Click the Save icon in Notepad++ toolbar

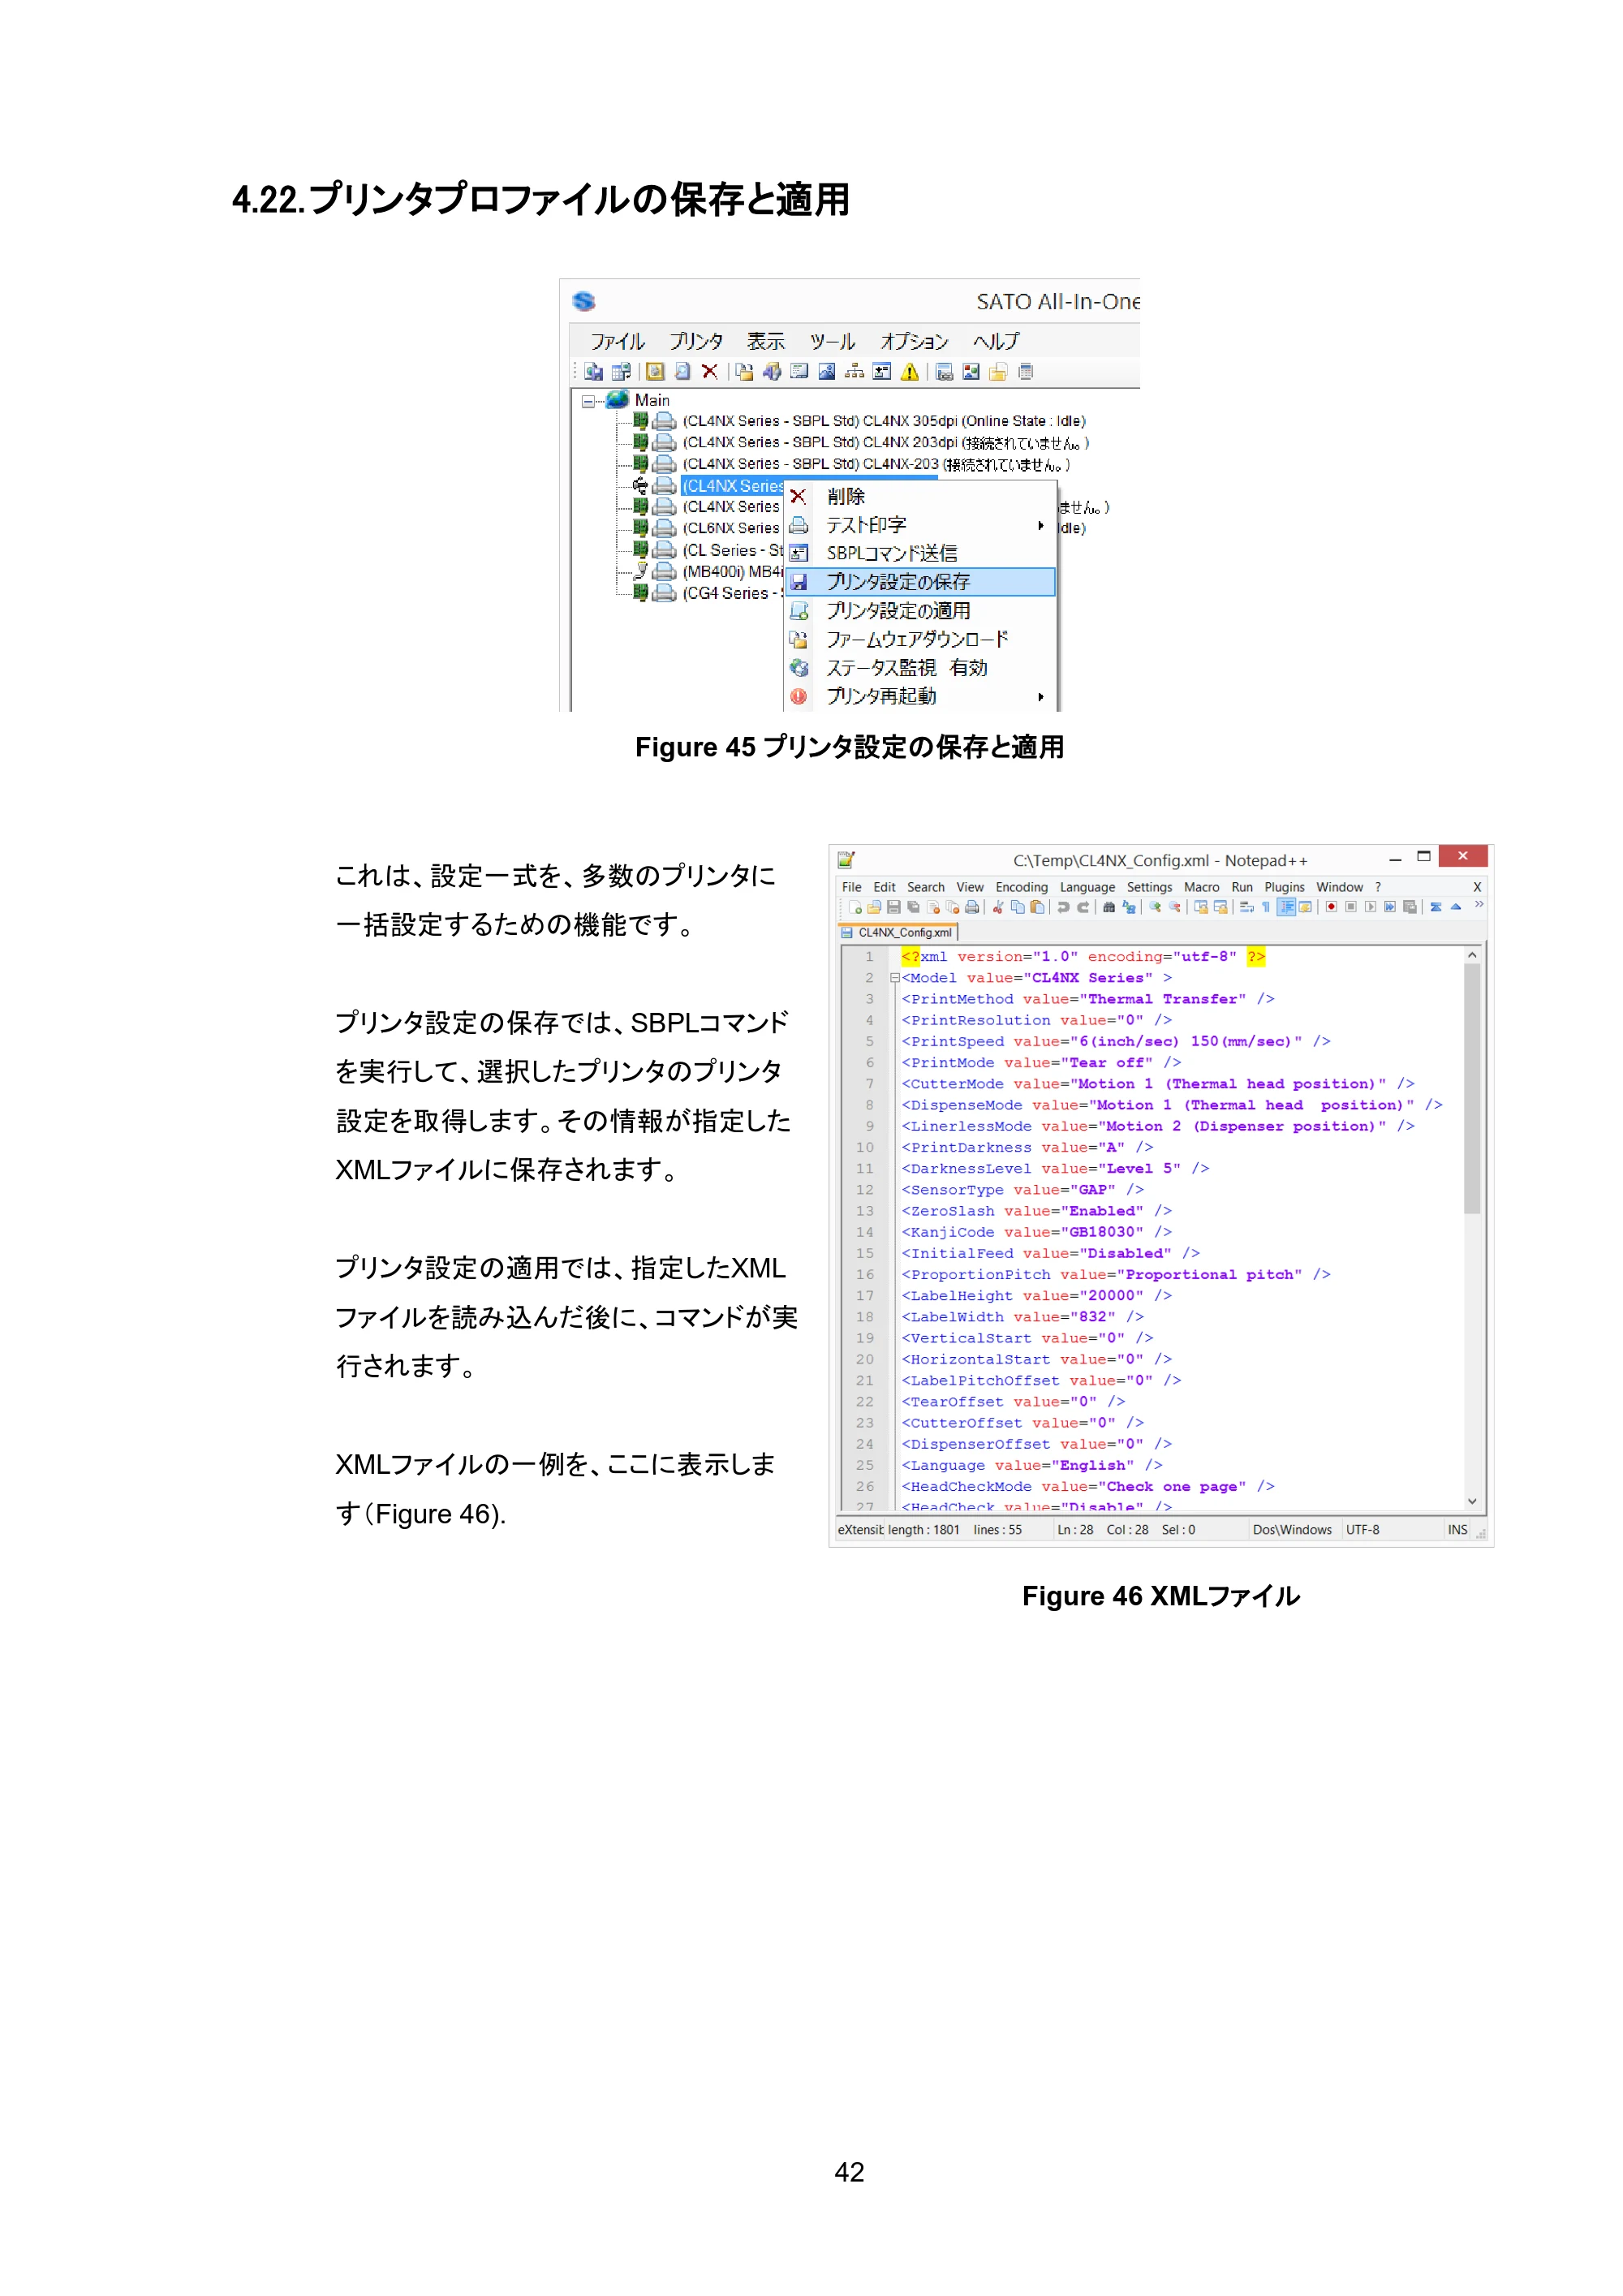pos(894,907)
